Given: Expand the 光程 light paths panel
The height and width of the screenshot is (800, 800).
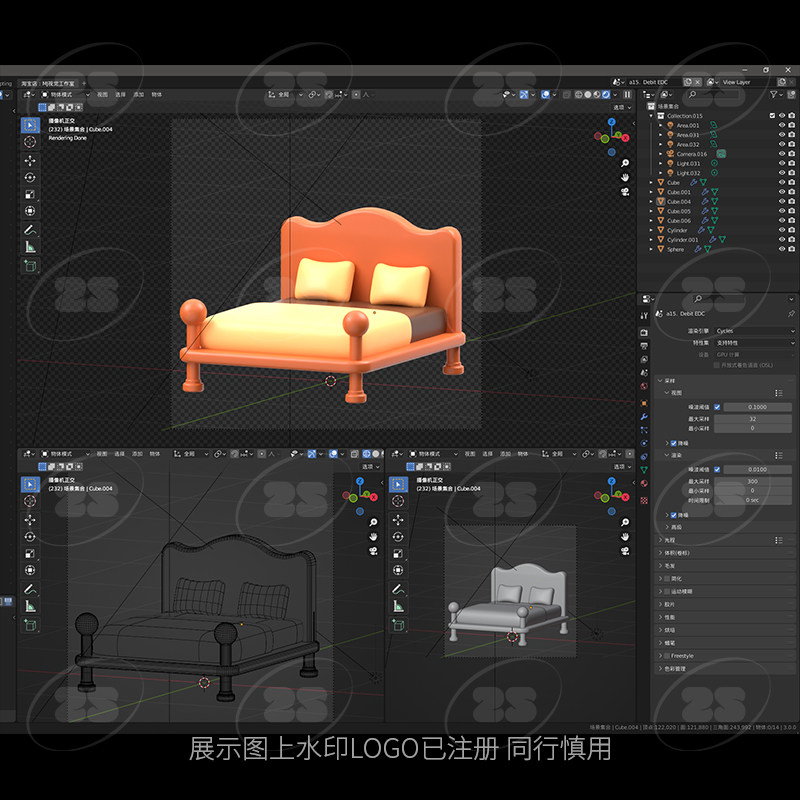Looking at the screenshot, I should point(724,540).
